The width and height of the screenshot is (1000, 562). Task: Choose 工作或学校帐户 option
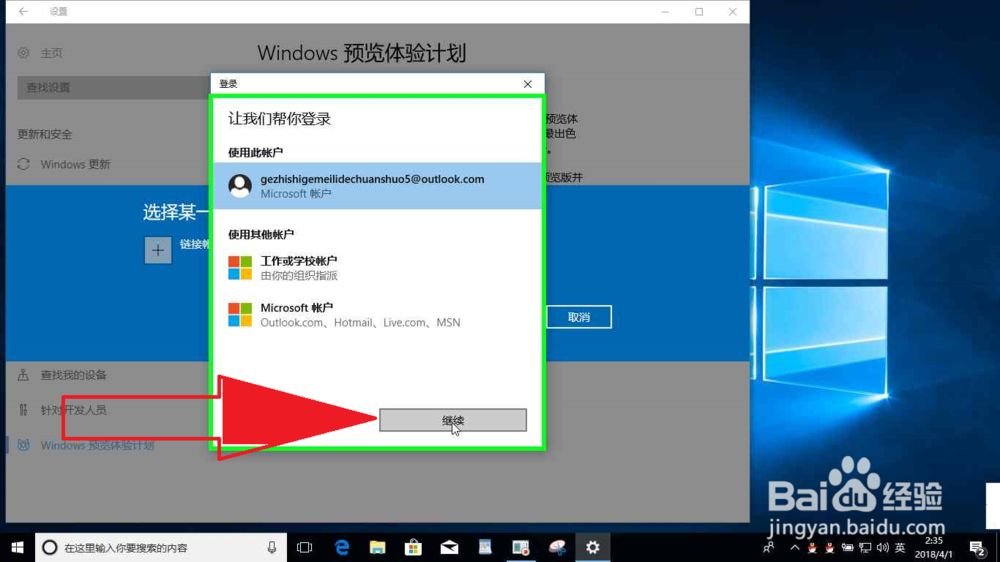click(x=378, y=267)
